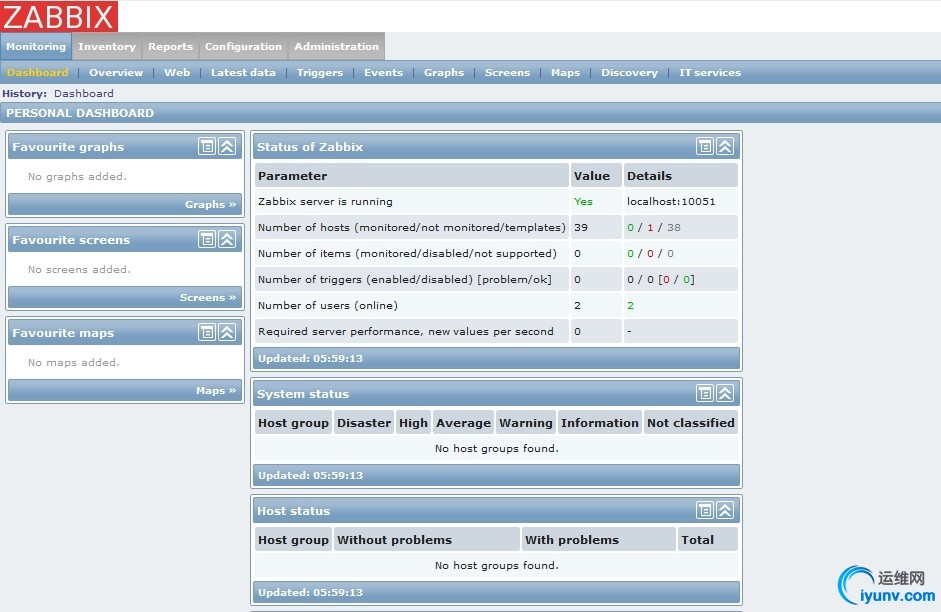The height and width of the screenshot is (612, 941).
Task: Go to Triggers page
Action: click(320, 73)
